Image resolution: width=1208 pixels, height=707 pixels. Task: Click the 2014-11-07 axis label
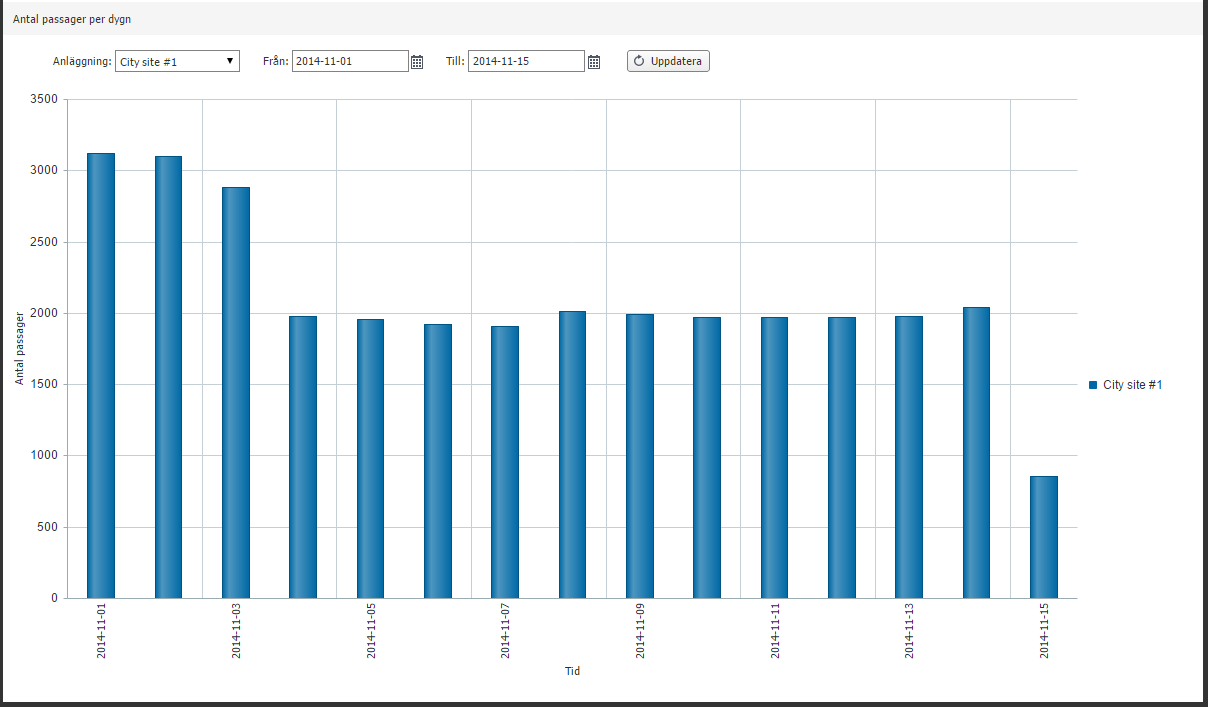click(505, 630)
